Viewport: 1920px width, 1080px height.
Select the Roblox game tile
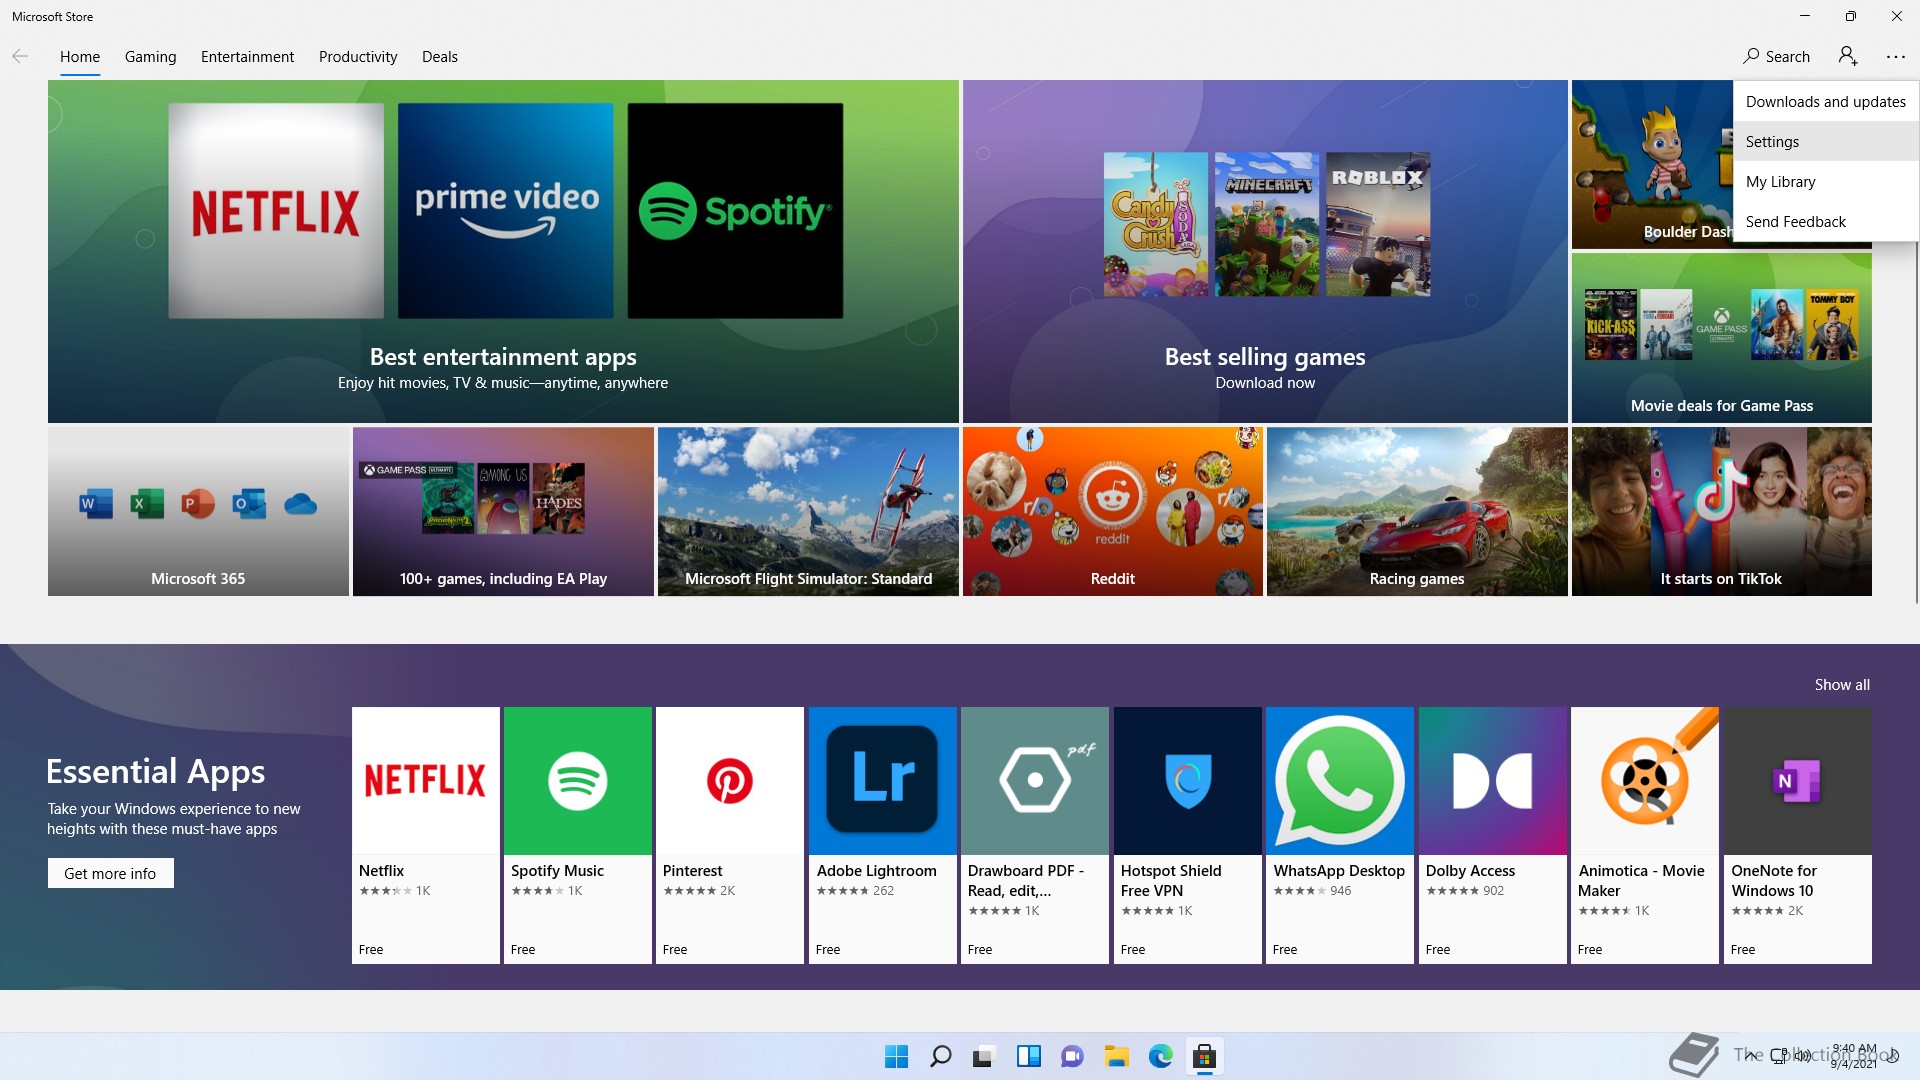coord(1378,224)
